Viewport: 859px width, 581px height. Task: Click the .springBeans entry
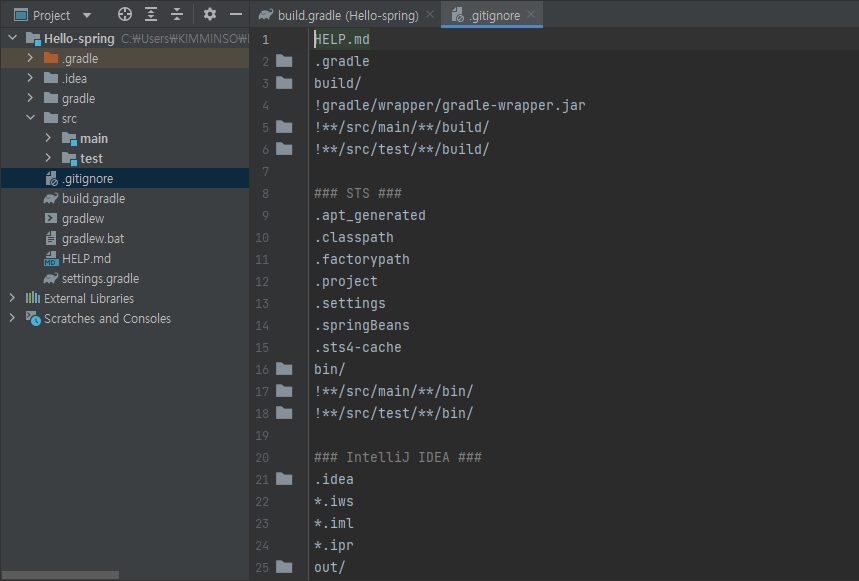[362, 325]
